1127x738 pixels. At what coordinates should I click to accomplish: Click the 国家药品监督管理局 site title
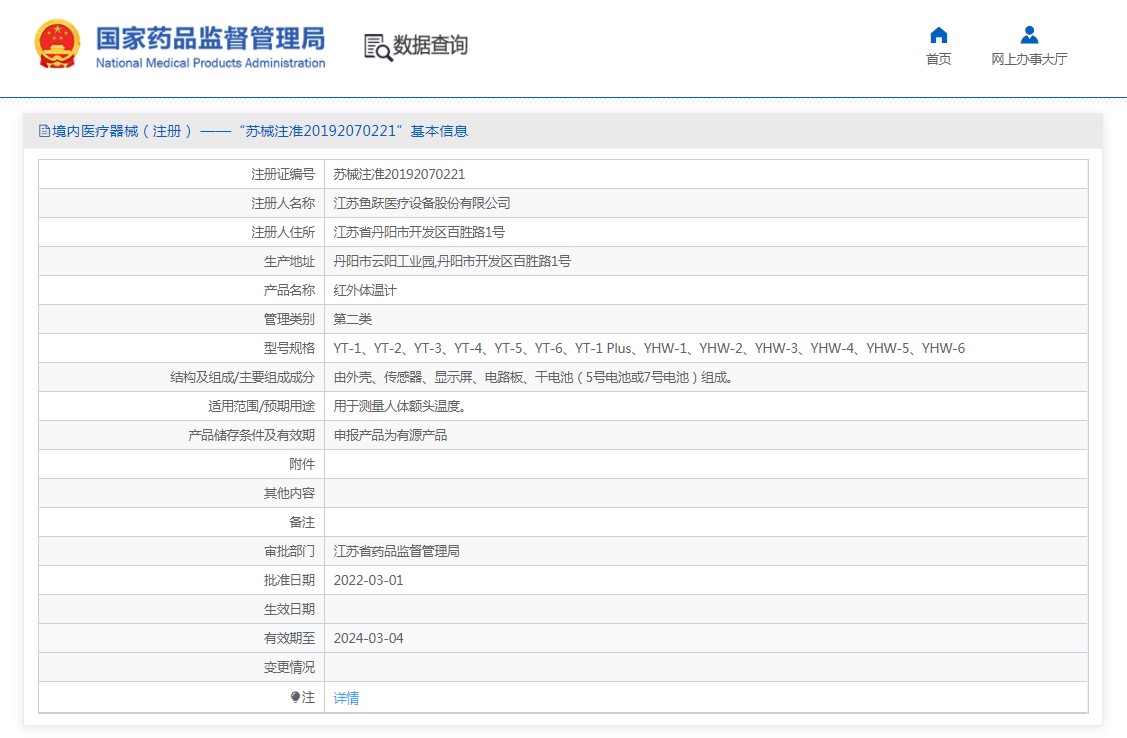210,38
